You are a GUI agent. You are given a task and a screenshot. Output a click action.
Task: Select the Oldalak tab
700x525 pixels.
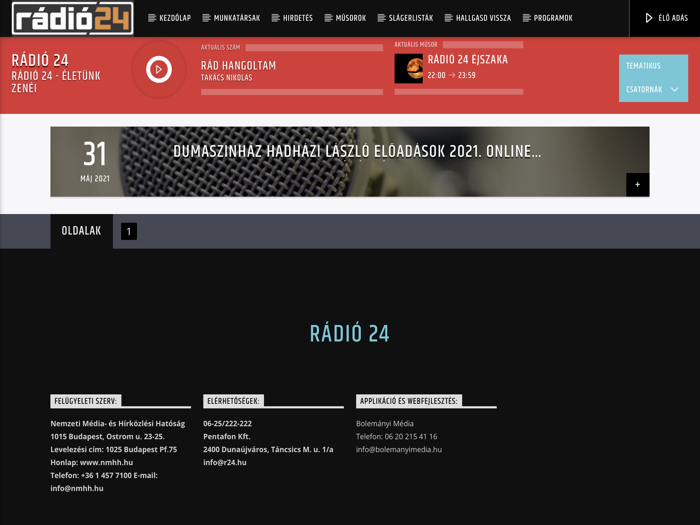tap(81, 231)
